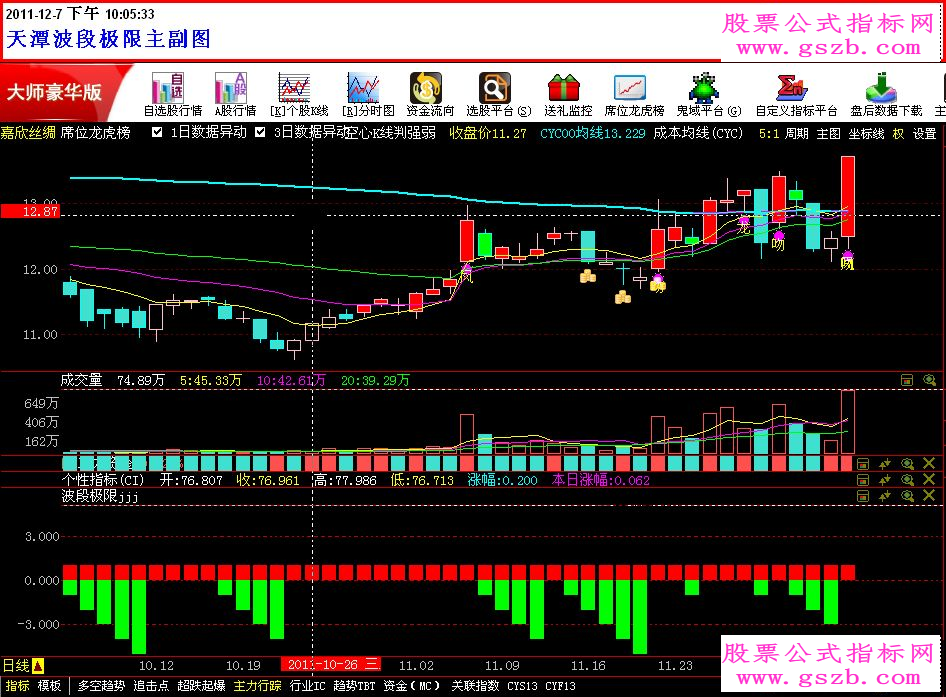Click the window icon in the 个性指标(CI) row
This screenshot has height=697, width=946.
pos(863,480)
